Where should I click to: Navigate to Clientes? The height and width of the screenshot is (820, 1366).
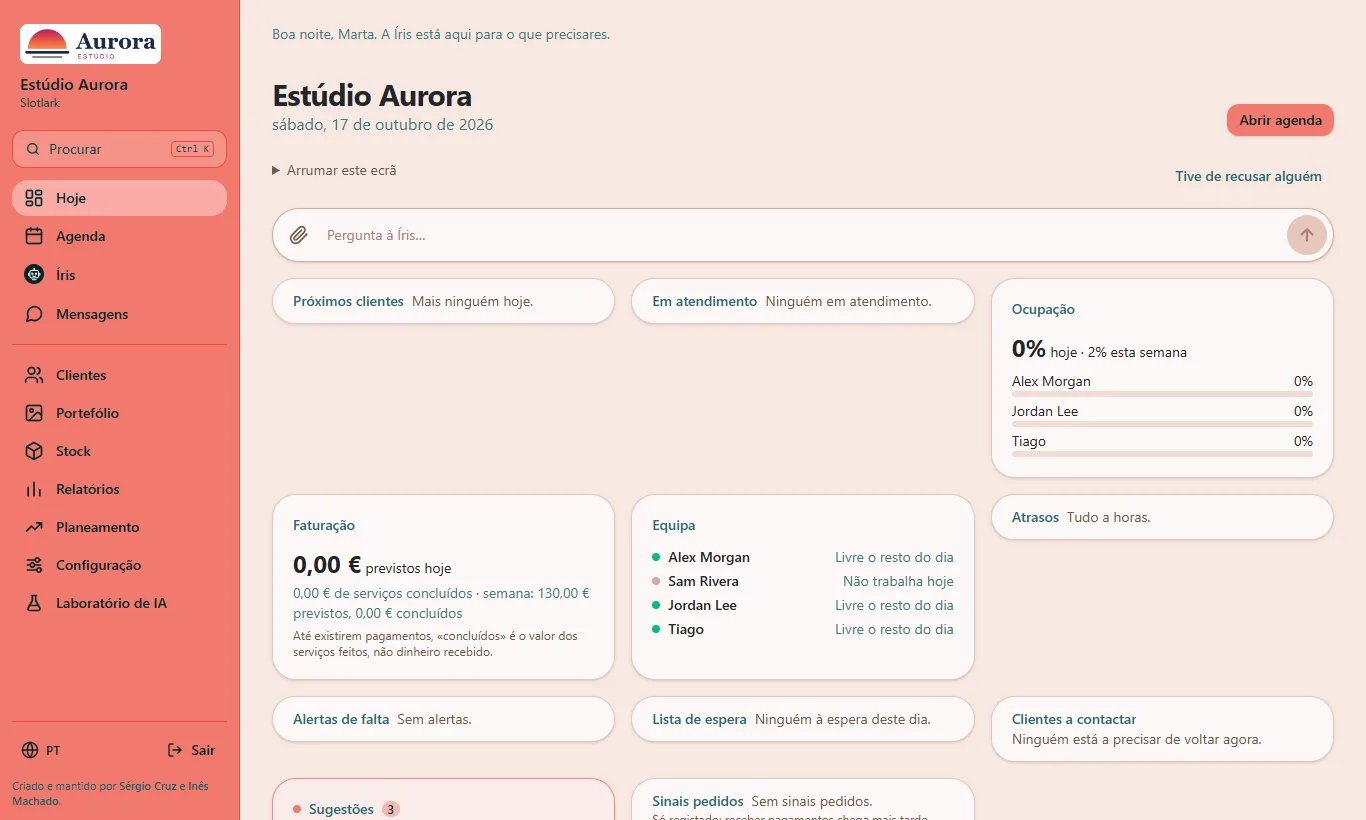pos(119,375)
